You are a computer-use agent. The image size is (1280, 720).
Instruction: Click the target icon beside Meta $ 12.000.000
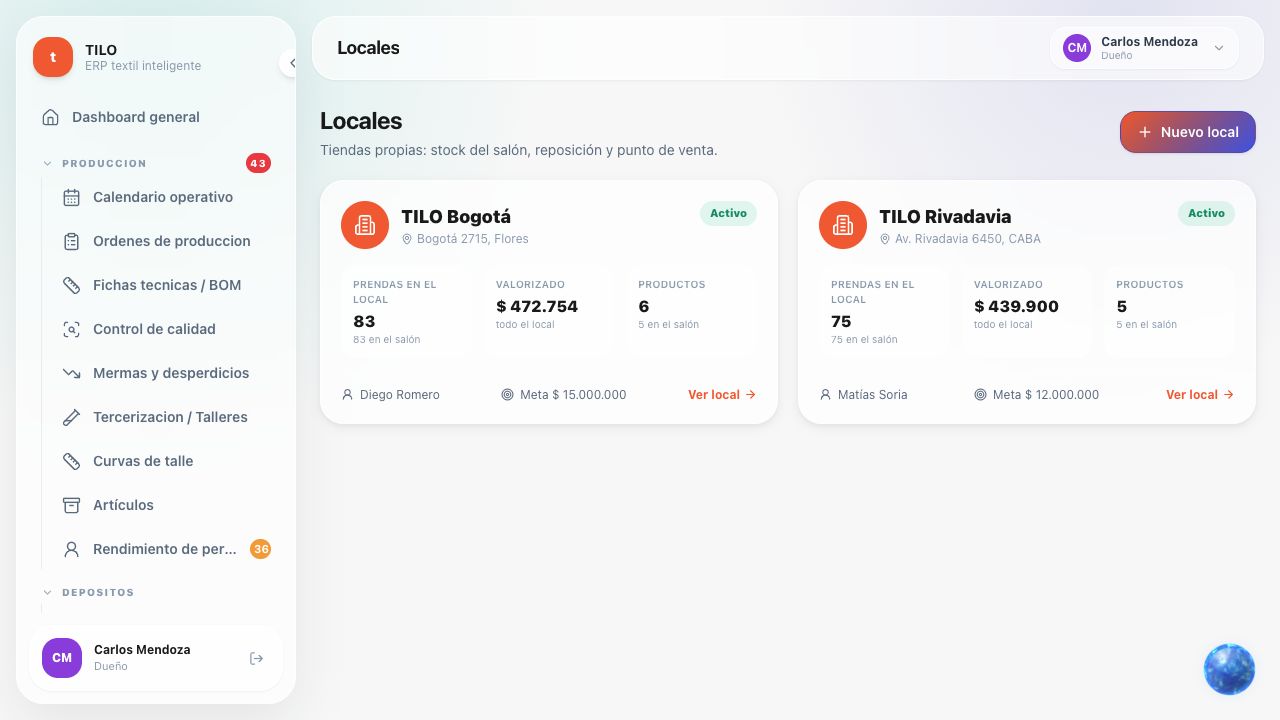[x=980, y=395]
